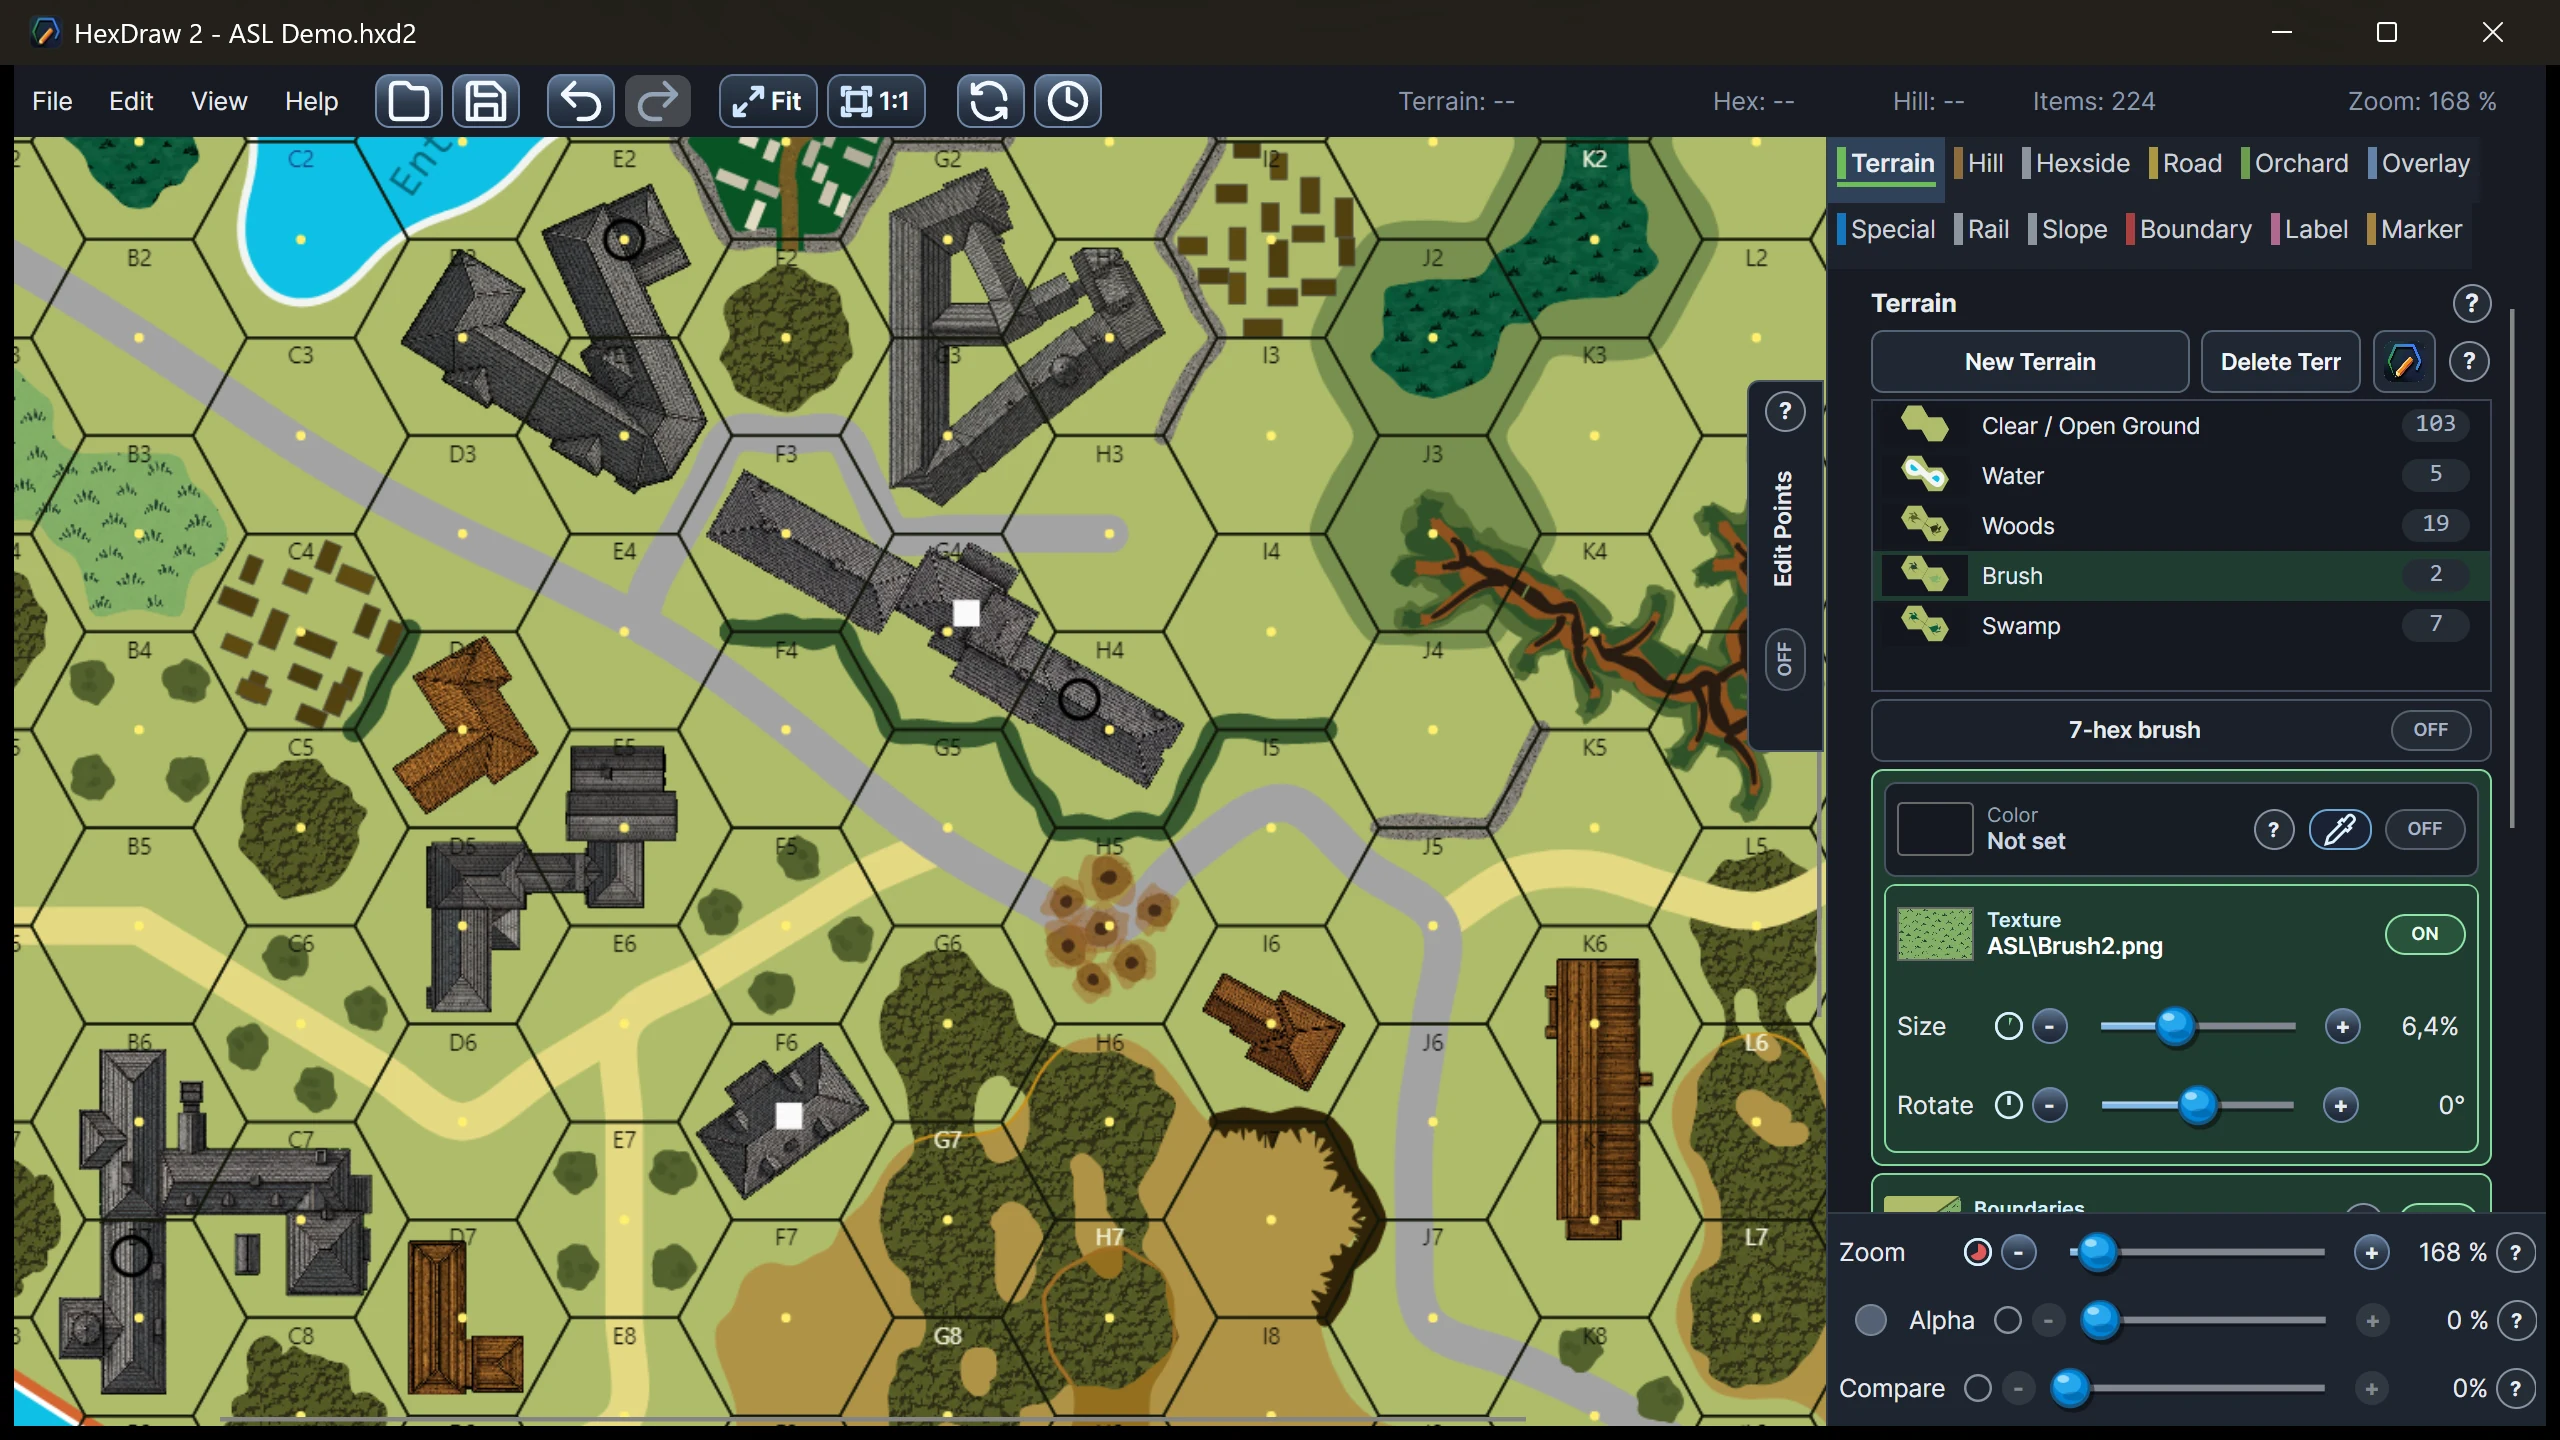2560x1440 pixels.
Task: Select the Water terrain row
Action: point(2180,476)
